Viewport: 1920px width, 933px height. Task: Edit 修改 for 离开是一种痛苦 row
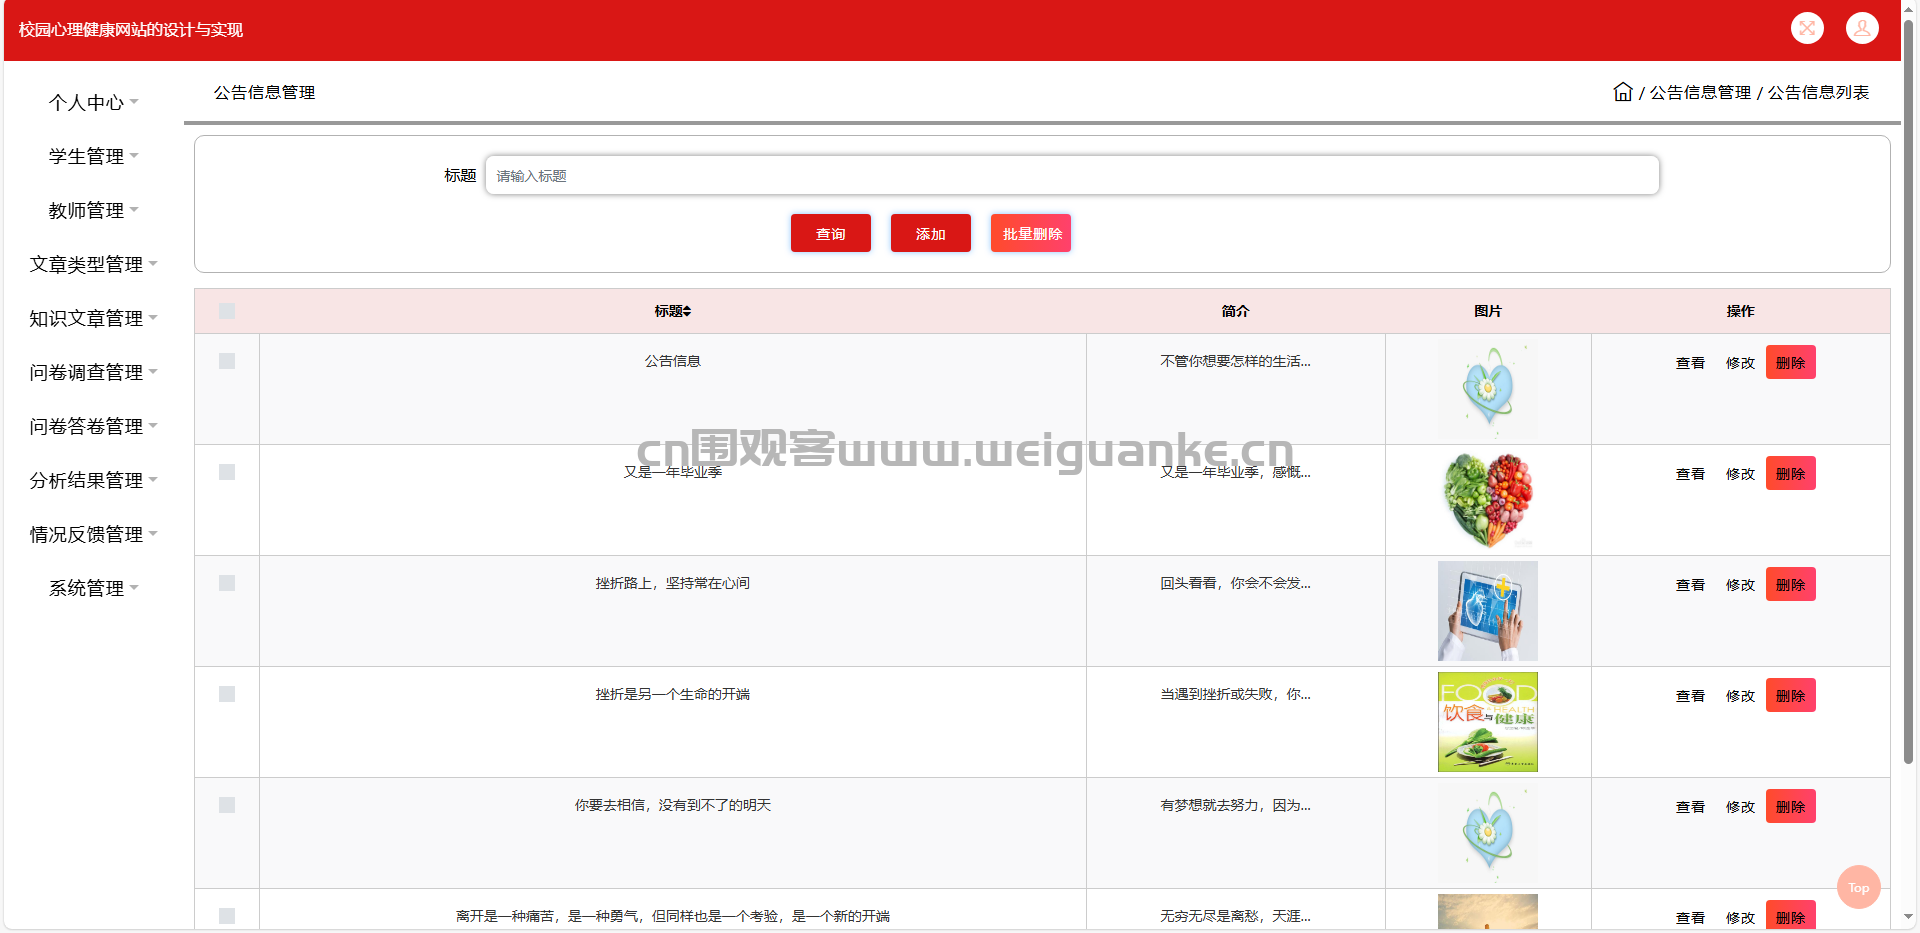(1740, 918)
